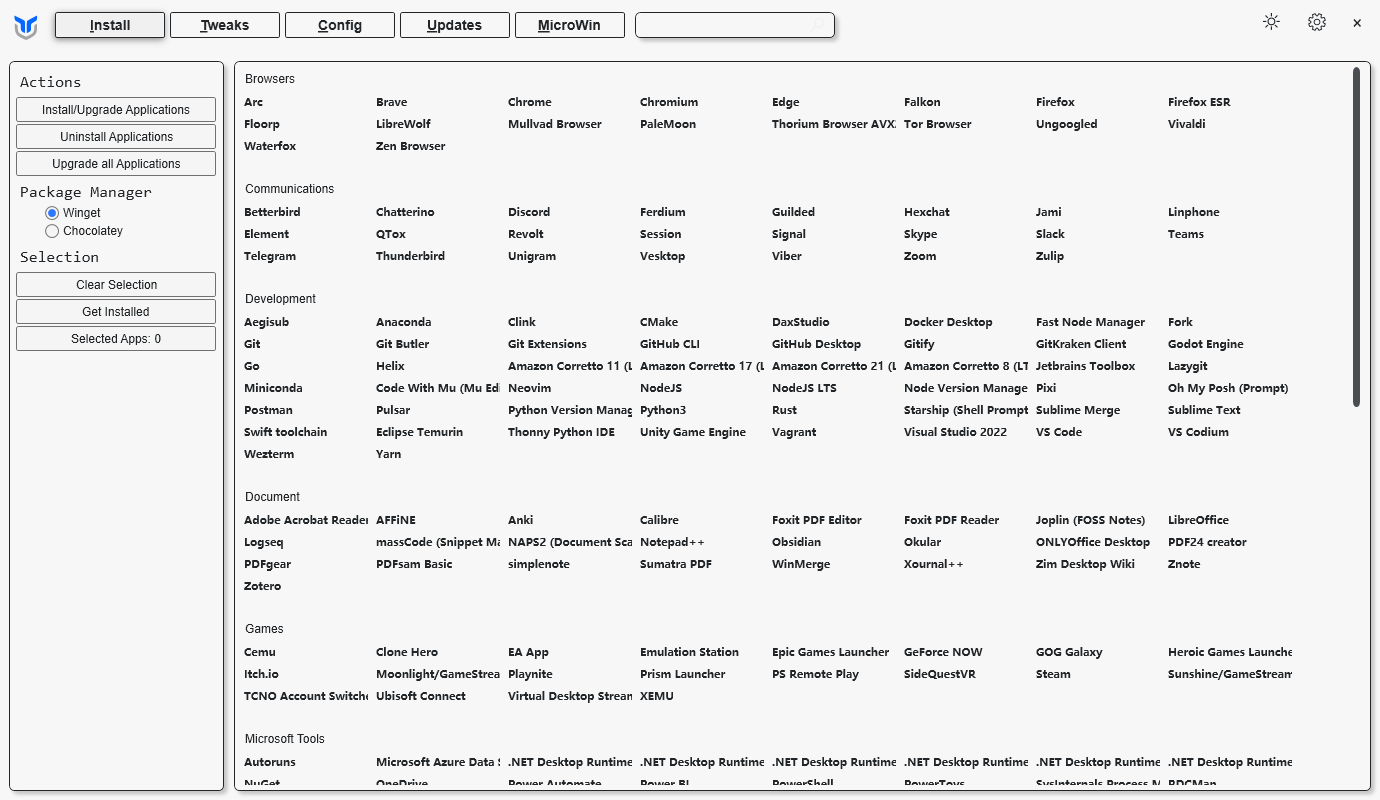
Task: Select NodeJS LTS app
Action: click(x=804, y=388)
